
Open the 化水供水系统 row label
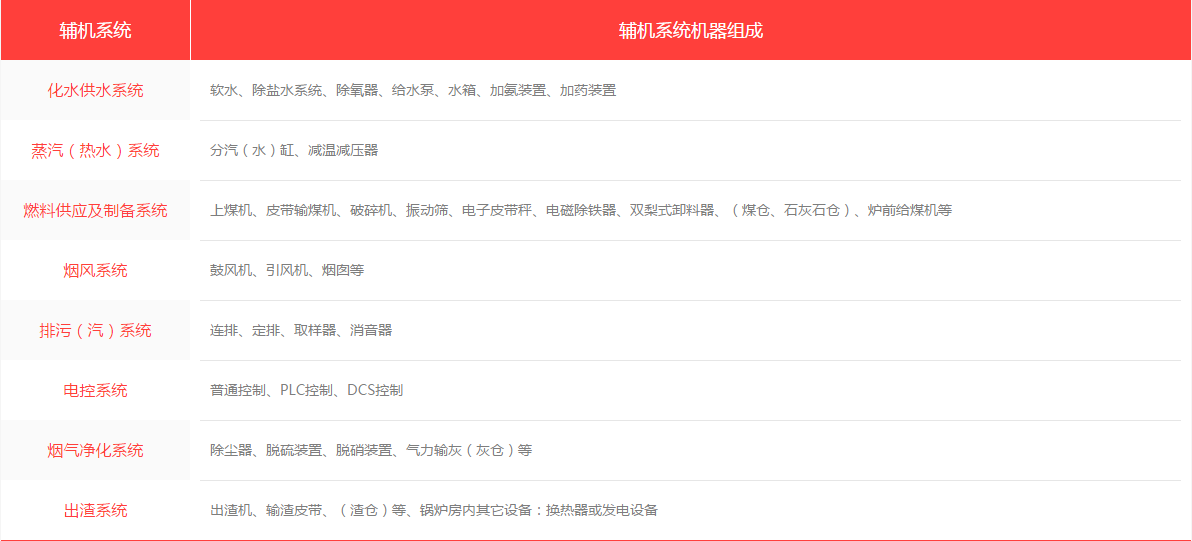point(95,90)
